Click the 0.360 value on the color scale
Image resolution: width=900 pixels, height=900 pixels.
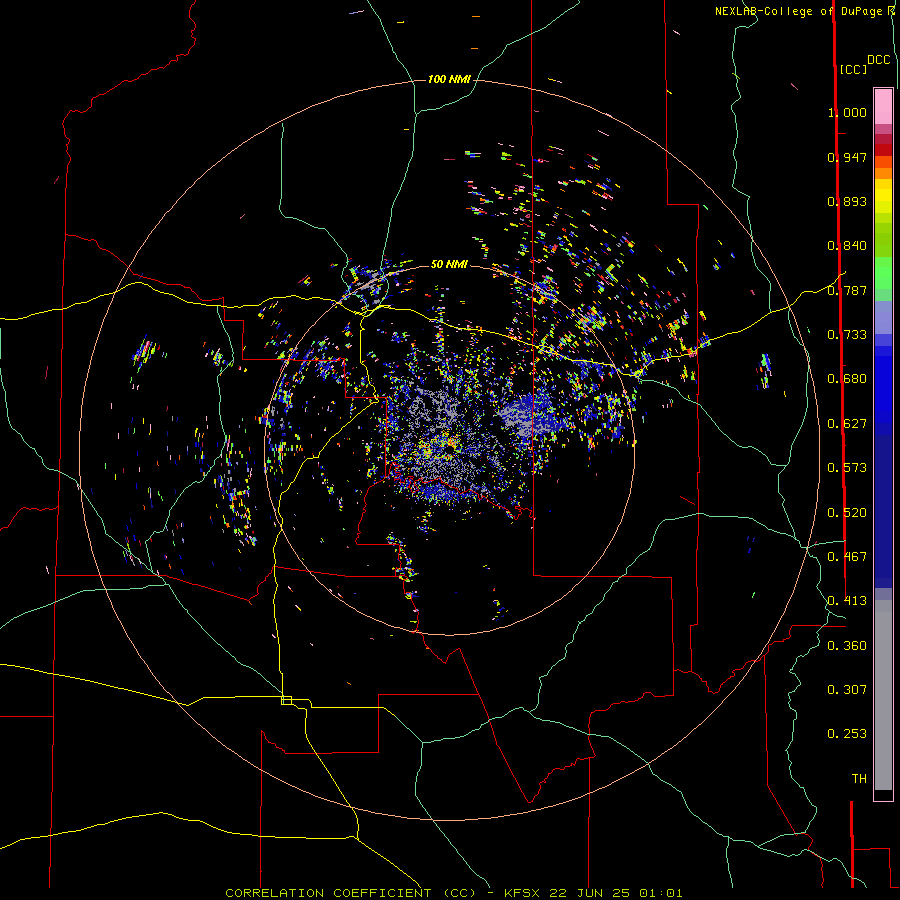(x=847, y=646)
